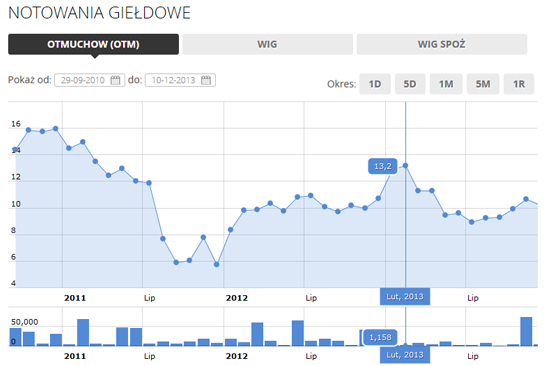550x366 pixels.
Task: Click the 'Lut, 2013' label under volume chart
Action: (405, 355)
